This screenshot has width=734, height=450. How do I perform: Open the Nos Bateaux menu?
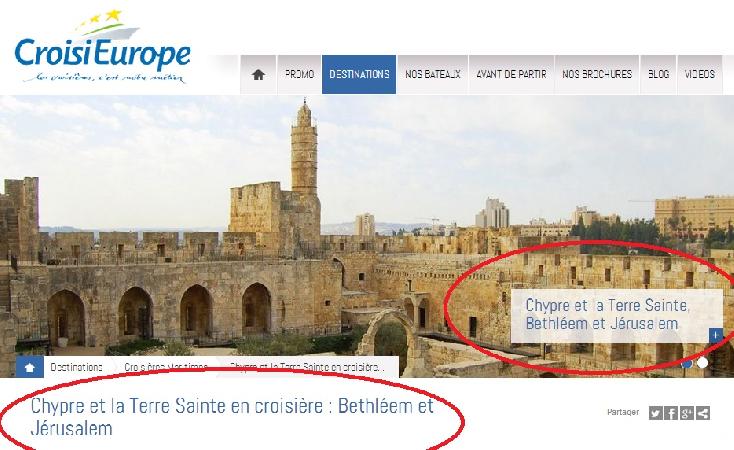click(433, 74)
